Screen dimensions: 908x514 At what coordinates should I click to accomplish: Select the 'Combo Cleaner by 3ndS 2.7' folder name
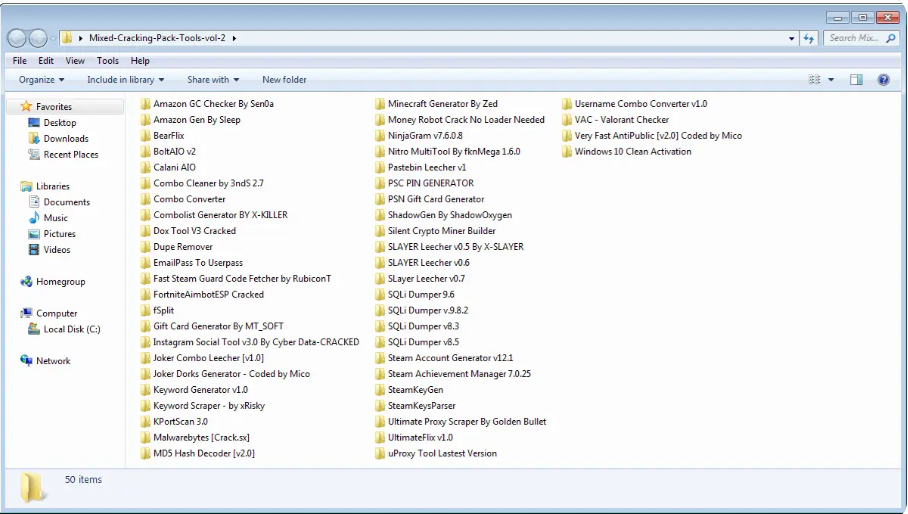pyautogui.click(x=208, y=183)
